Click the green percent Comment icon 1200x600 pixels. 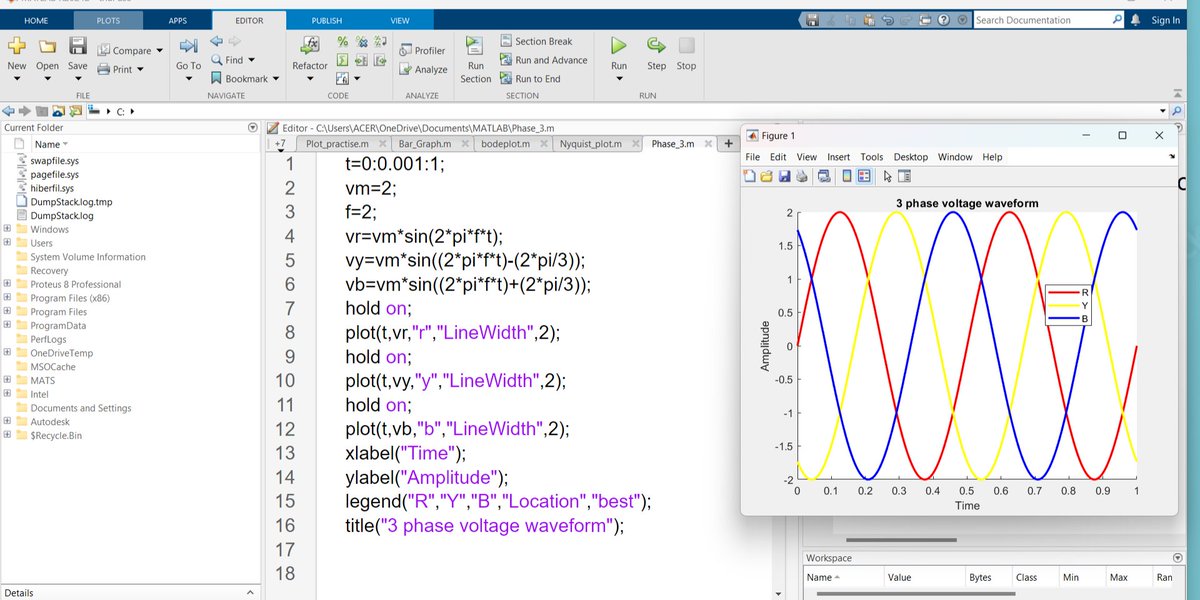click(343, 42)
